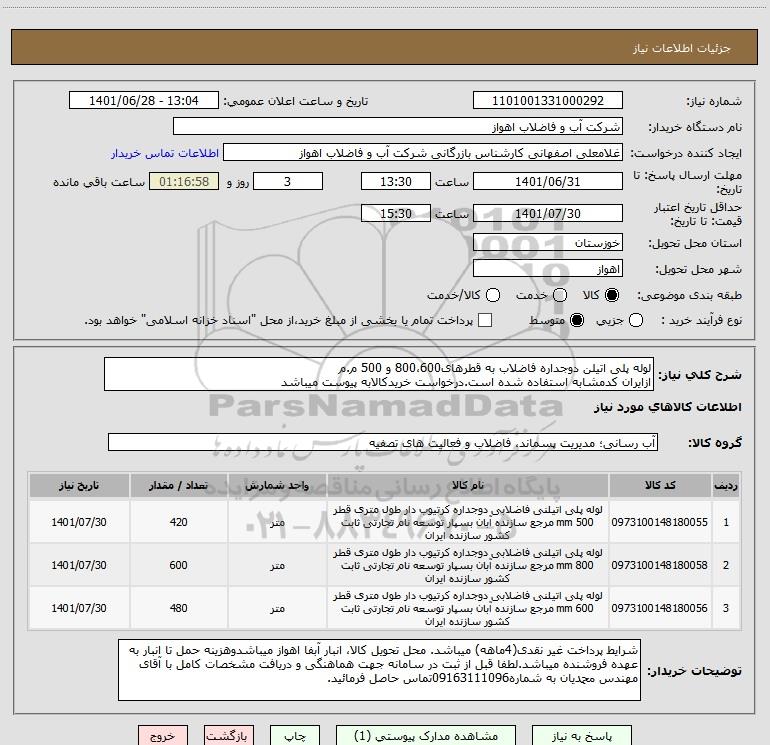
Task: Click the مشاهده مدارک پیوستی (1) button
Action: [x=426, y=736]
